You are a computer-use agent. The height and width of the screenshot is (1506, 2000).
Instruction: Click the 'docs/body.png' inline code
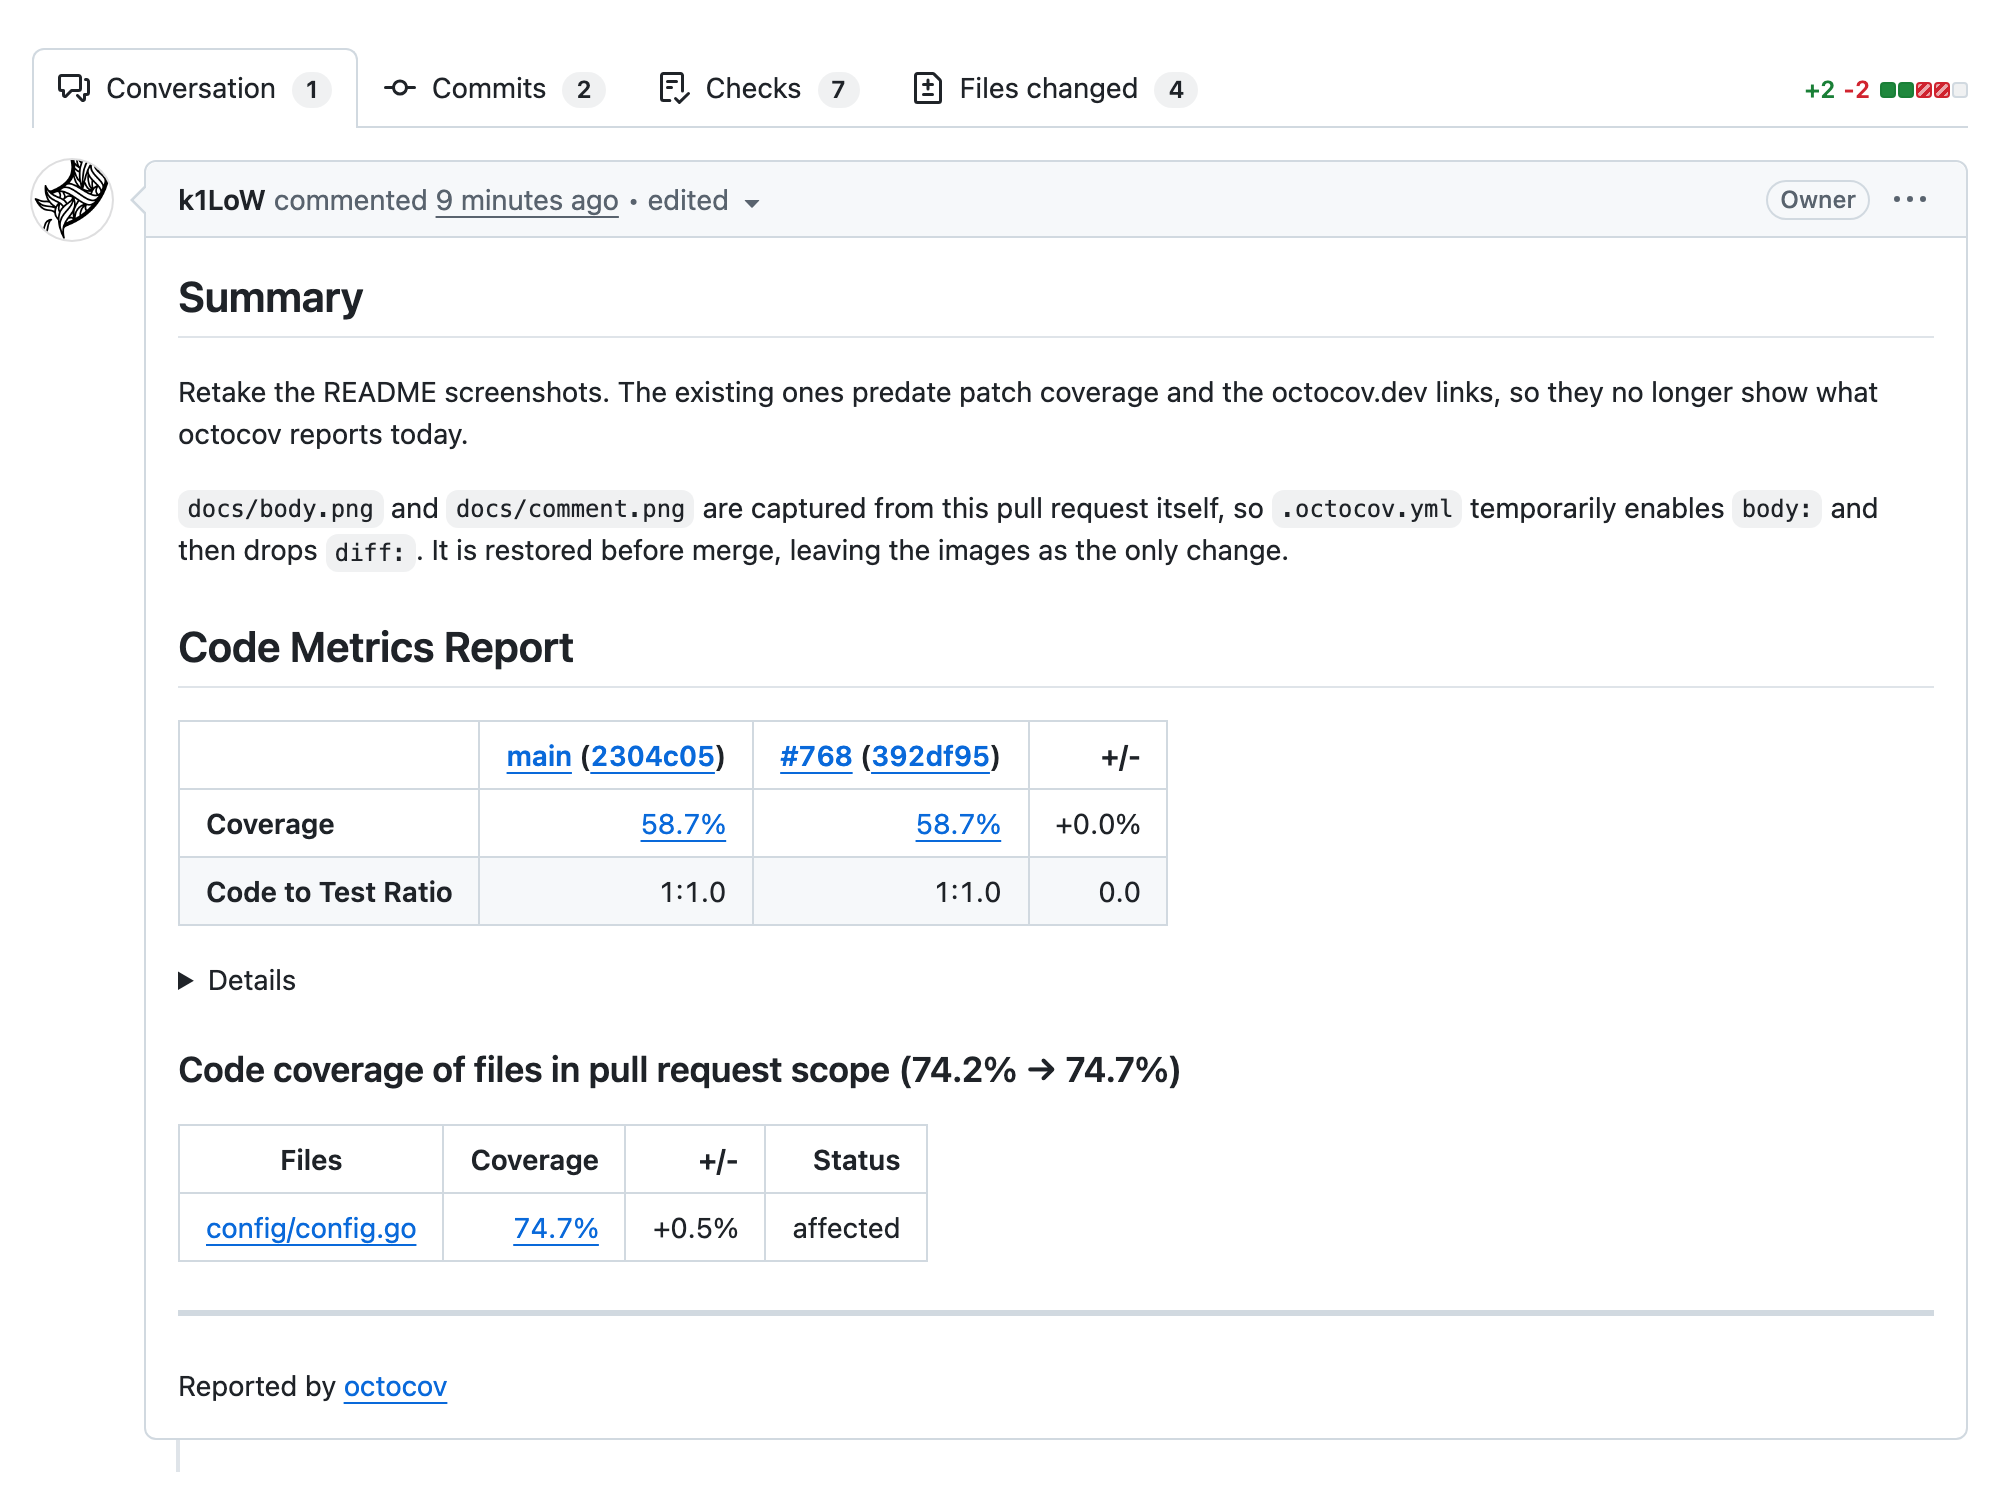pyautogui.click(x=280, y=509)
